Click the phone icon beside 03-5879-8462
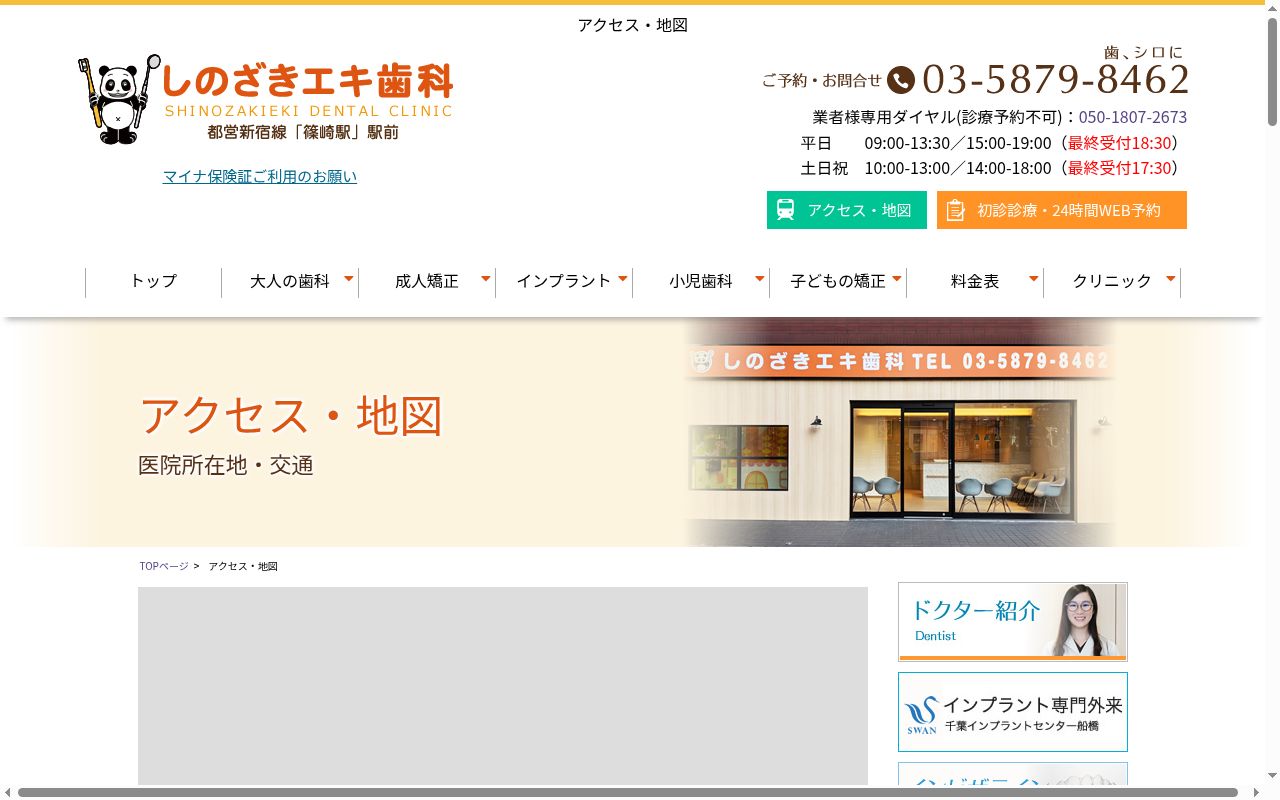This screenshot has height=800, width=1280. point(901,80)
